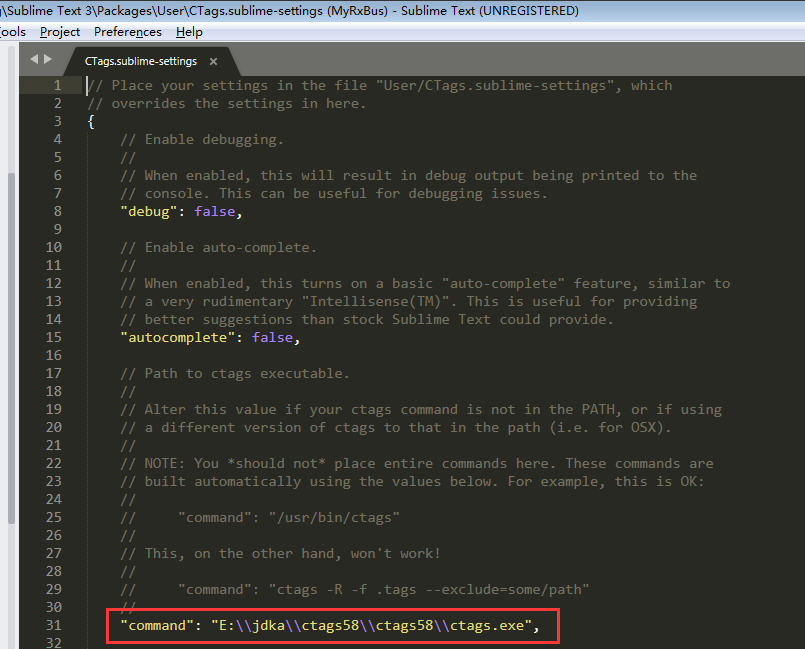The image size is (805, 649).
Task: Click the comment "// Path to ctags executable."
Action: [235, 373]
